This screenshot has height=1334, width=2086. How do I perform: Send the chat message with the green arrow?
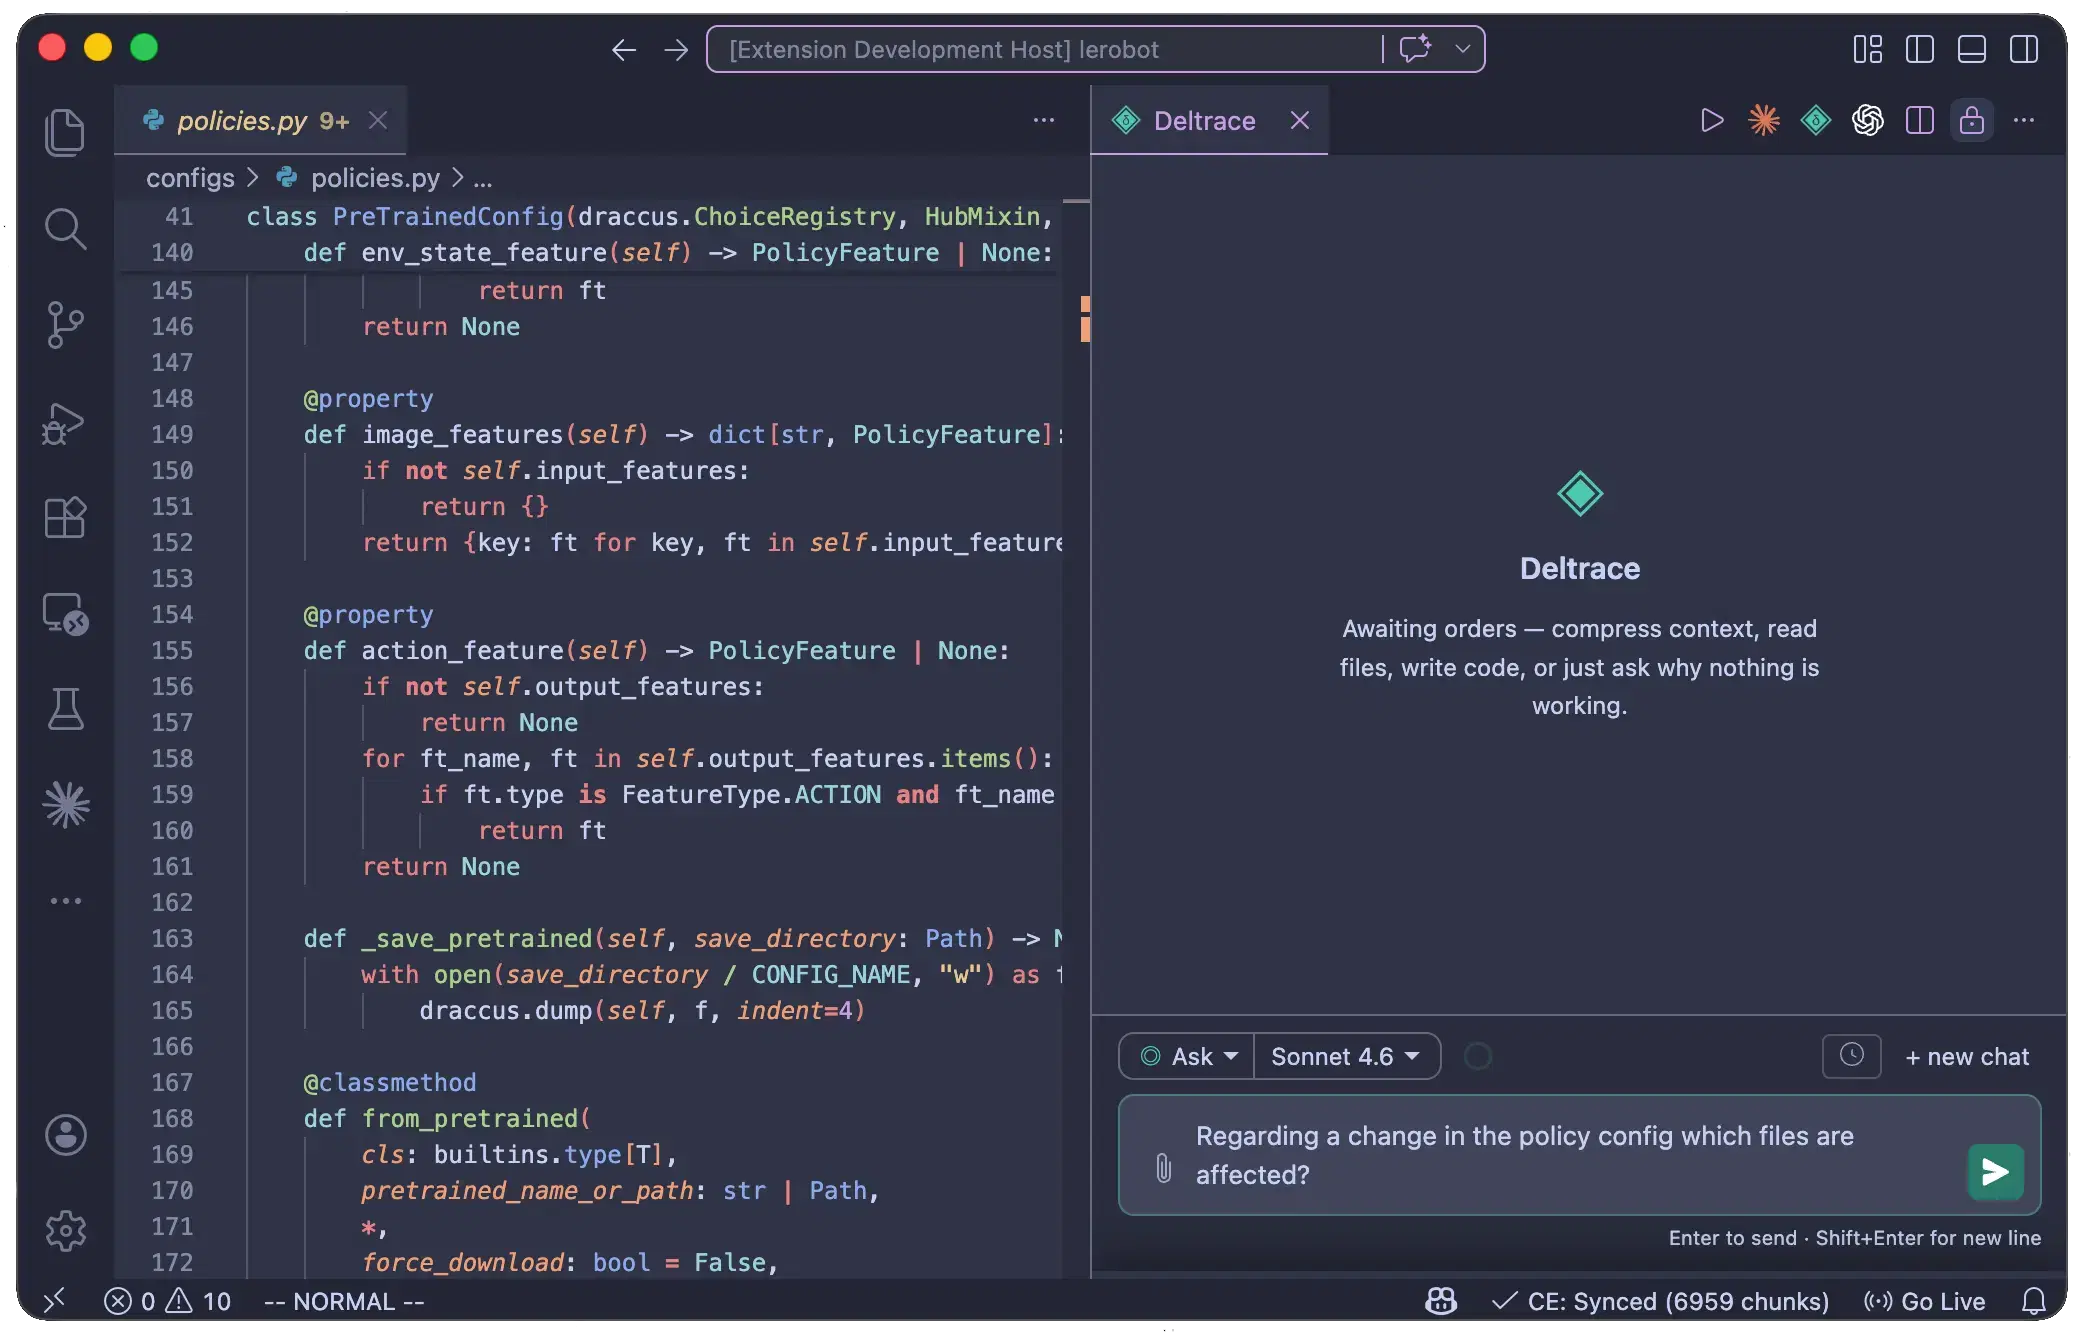(1995, 1171)
